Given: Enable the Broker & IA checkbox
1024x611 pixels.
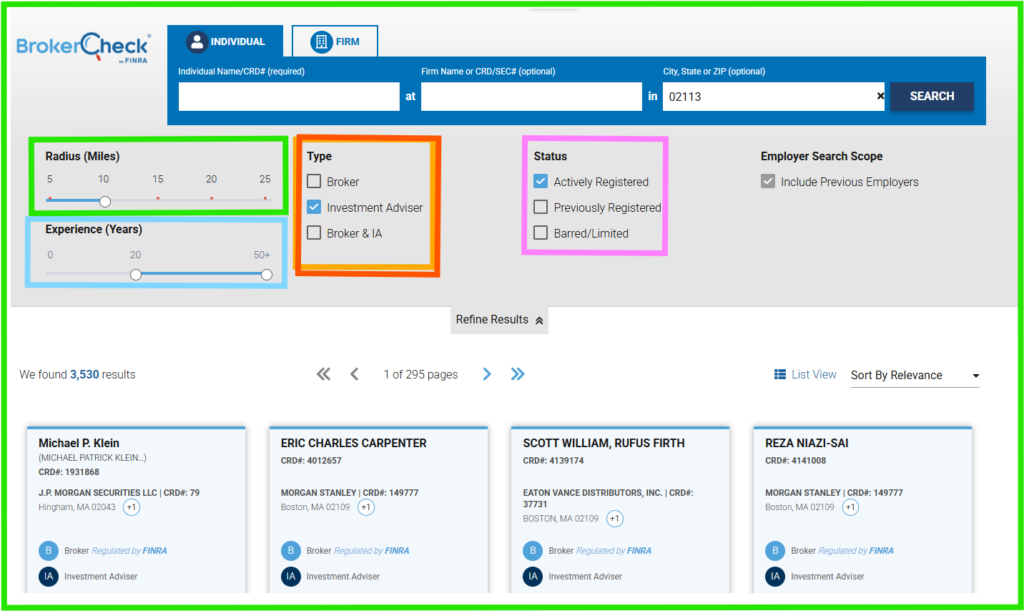Looking at the screenshot, I should [x=314, y=233].
